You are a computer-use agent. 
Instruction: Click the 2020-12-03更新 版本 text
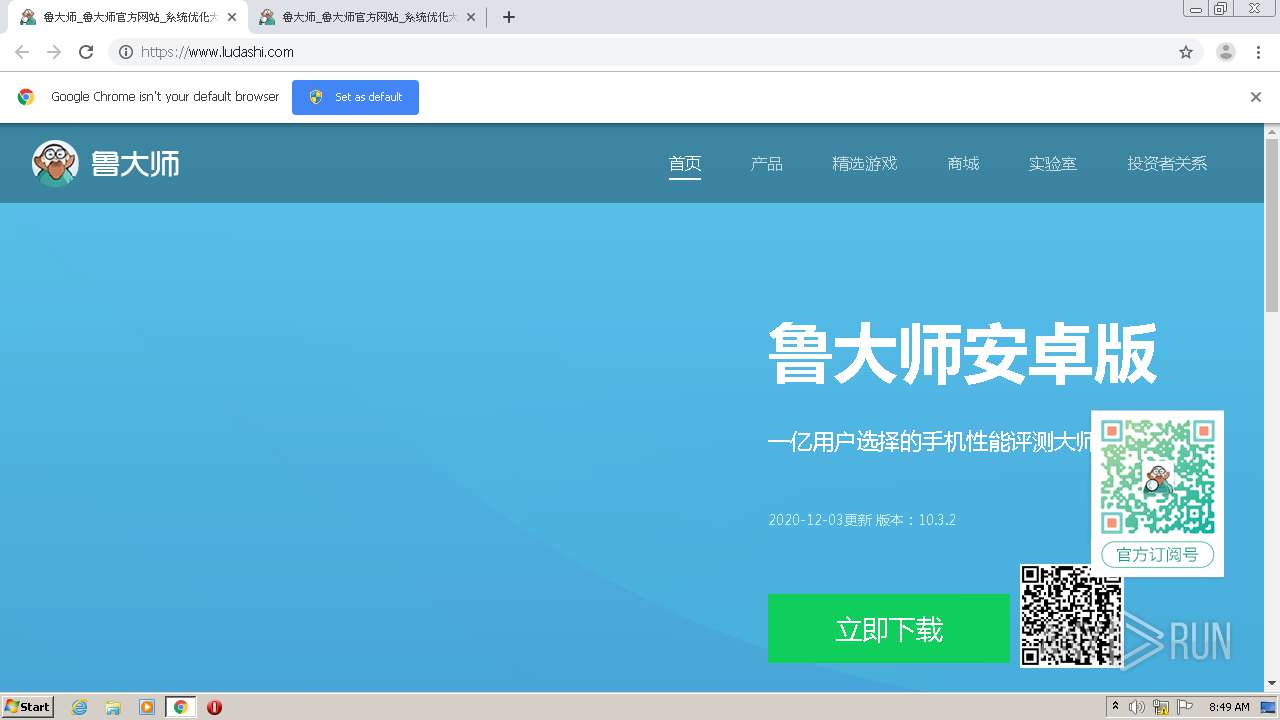tap(862, 520)
